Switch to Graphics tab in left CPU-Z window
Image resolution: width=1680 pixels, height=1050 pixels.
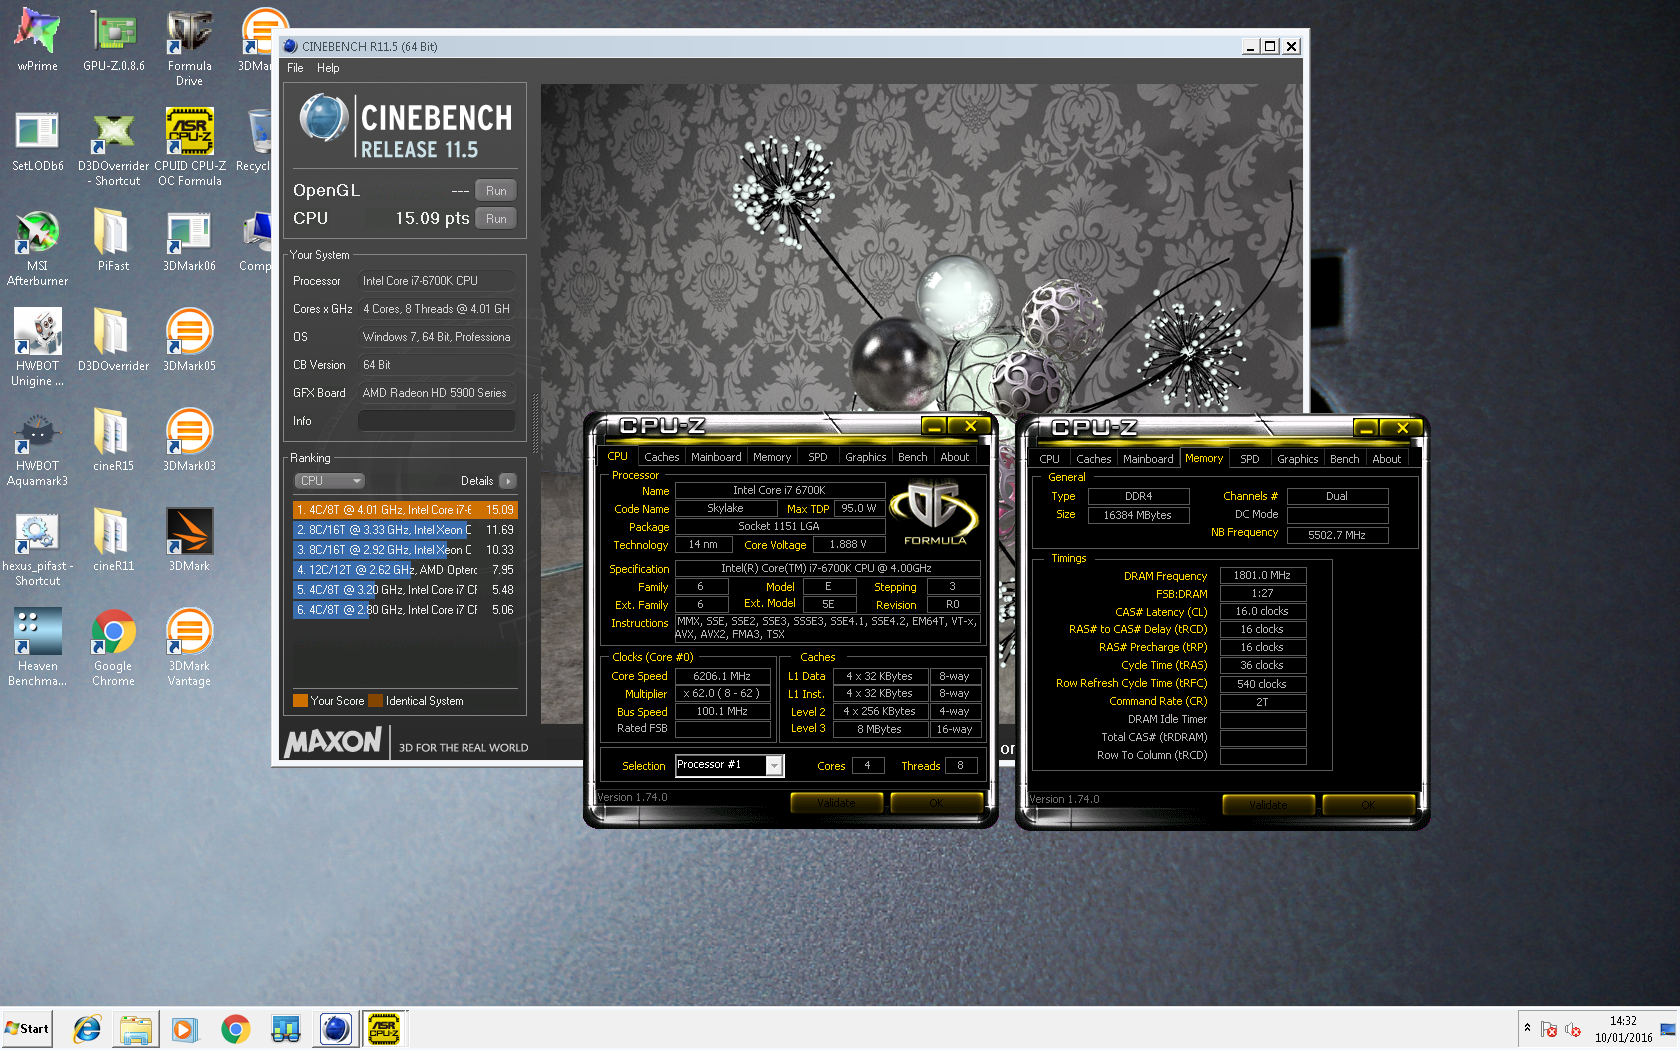tap(865, 457)
